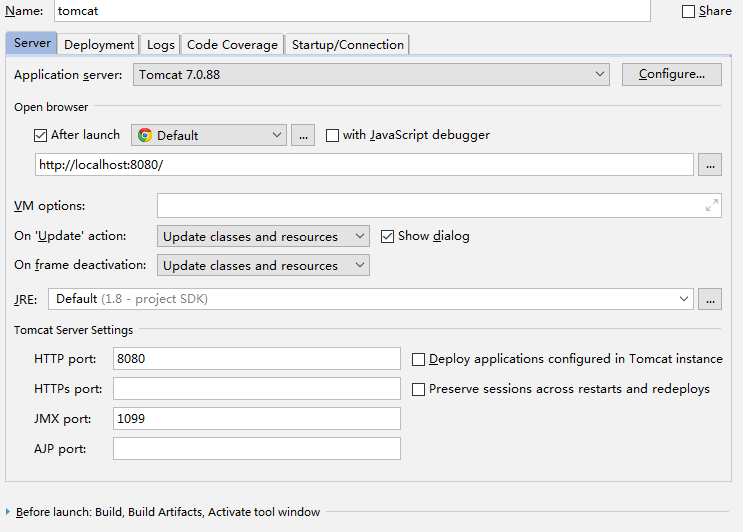The image size is (743, 532).
Task: Click the expand icon in VM options field
Action: pos(711,206)
